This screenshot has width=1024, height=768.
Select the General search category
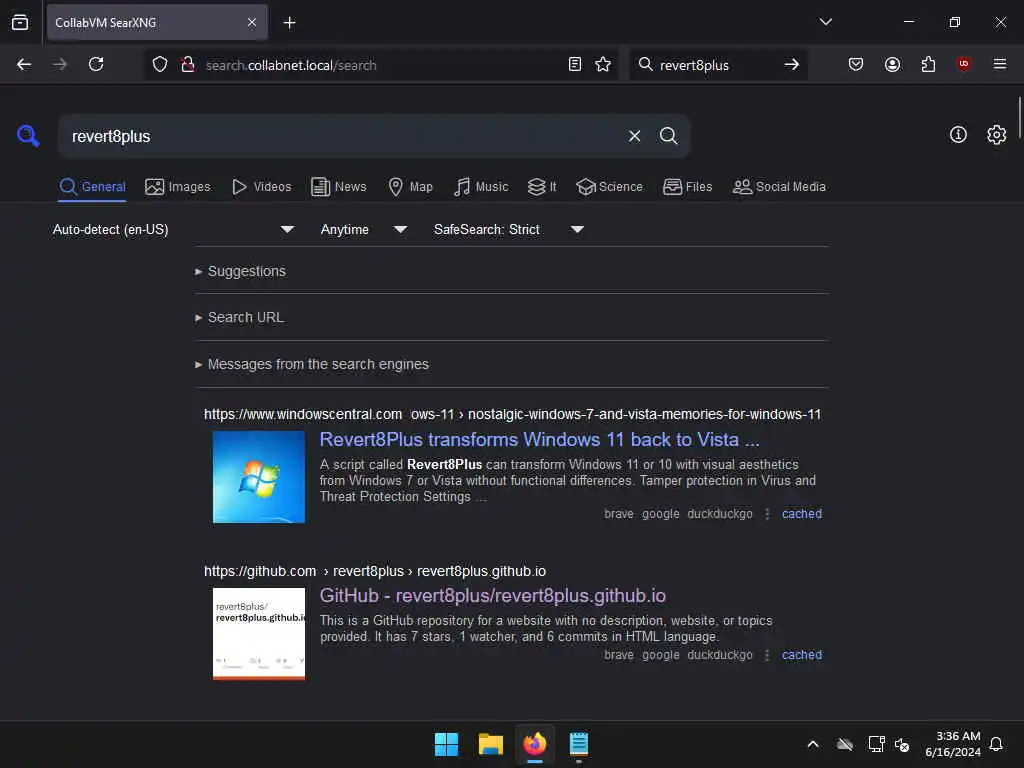click(92, 187)
